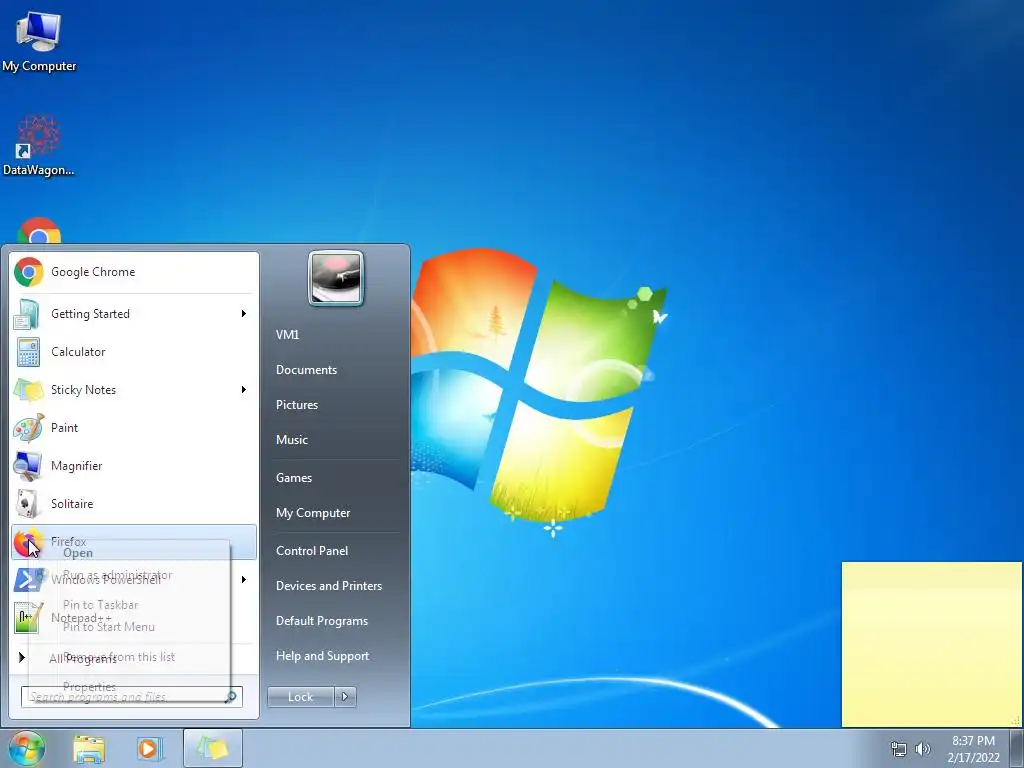Launch Google Chrome from Start menu
This screenshot has width=1024, height=768.
click(x=133, y=272)
